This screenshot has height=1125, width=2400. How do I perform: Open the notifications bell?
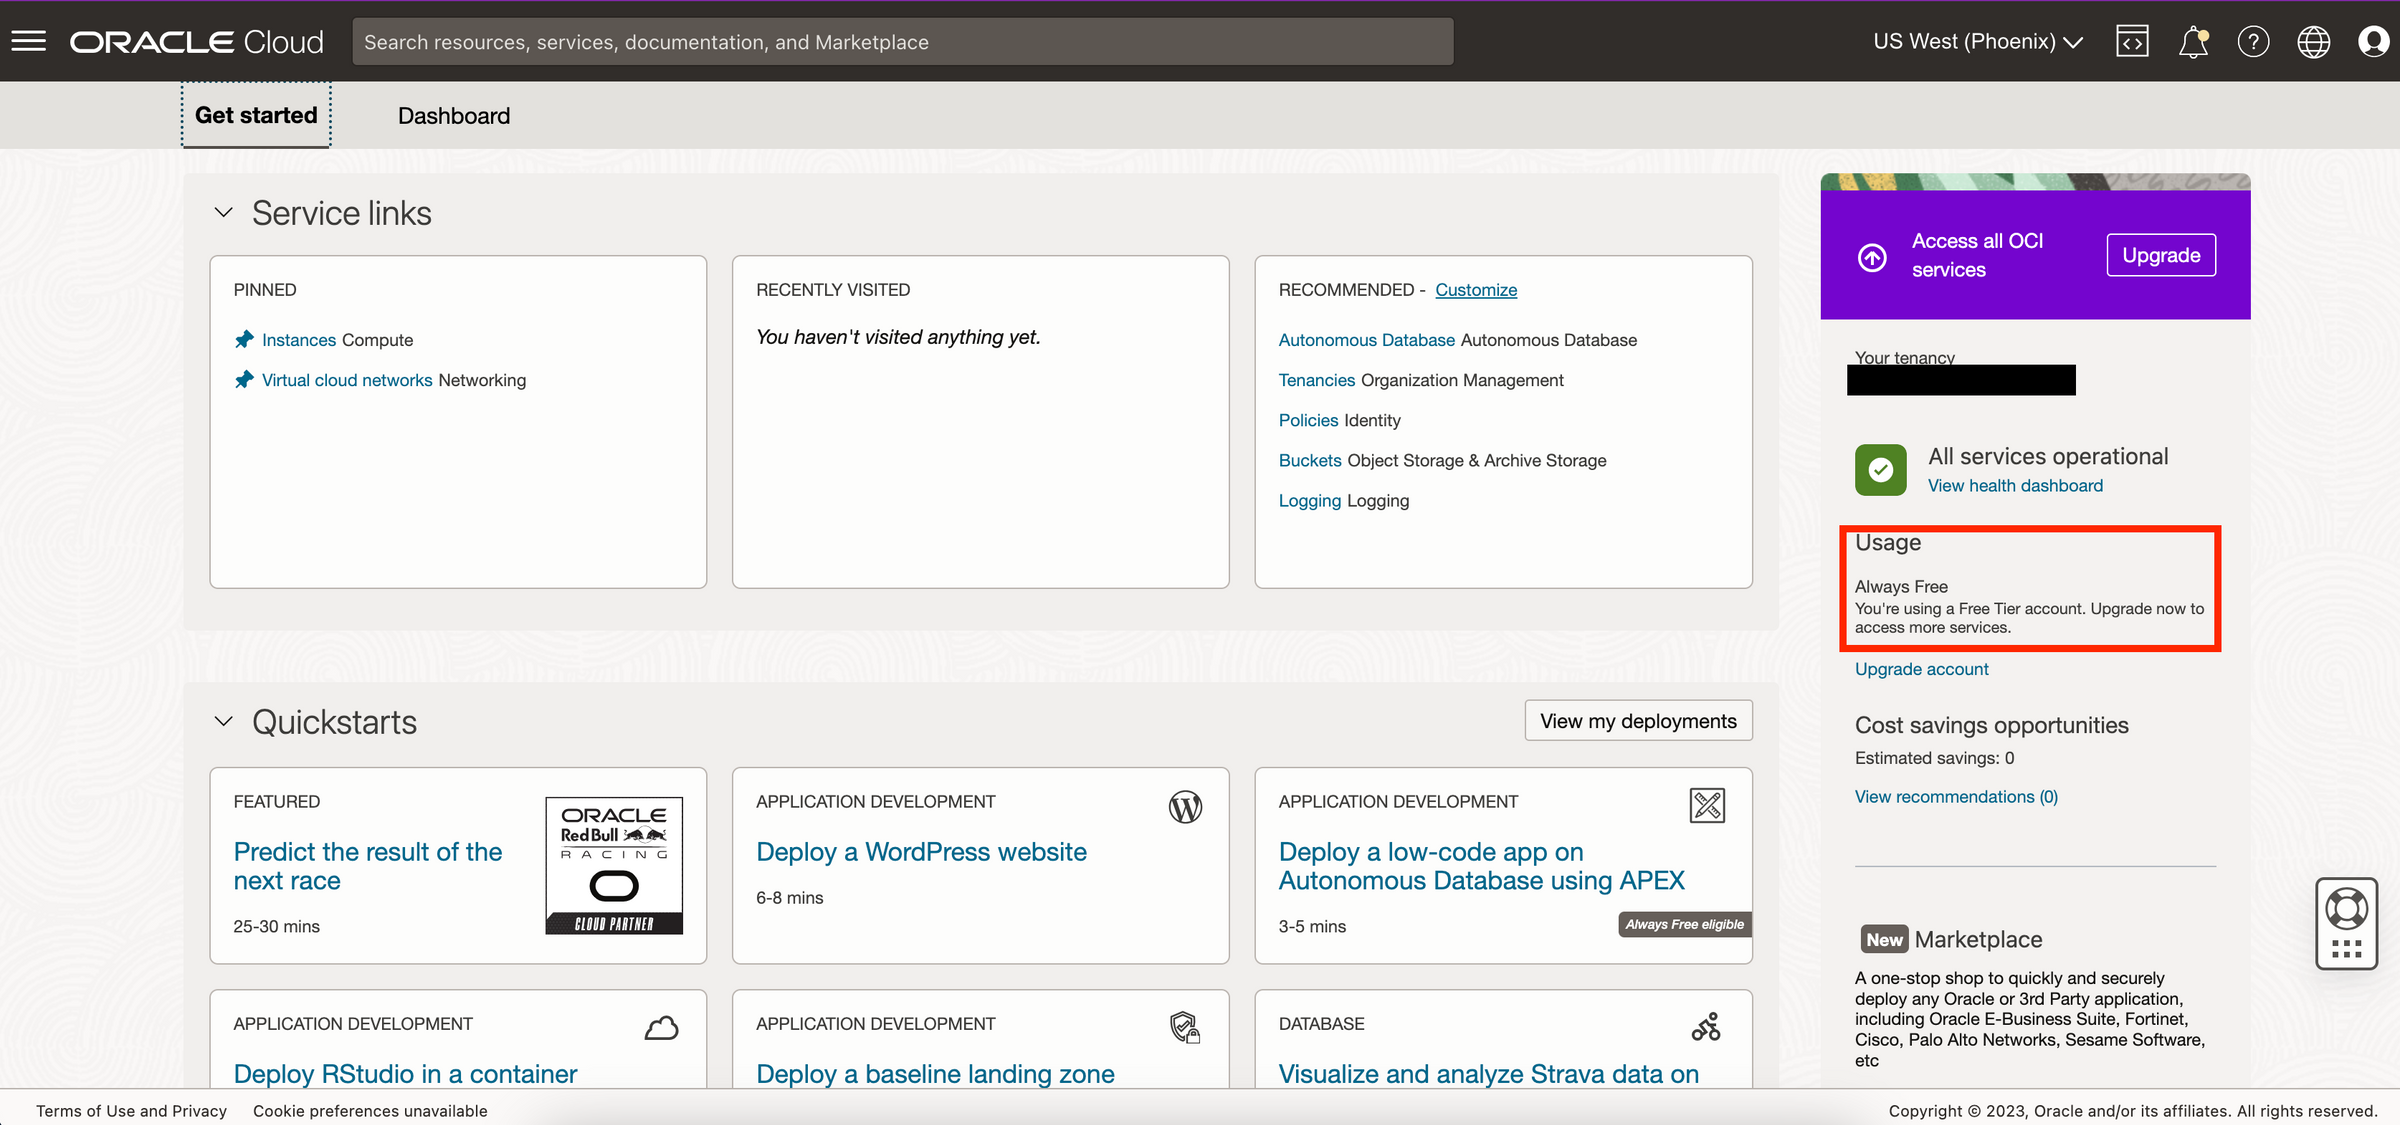[2194, 41]
